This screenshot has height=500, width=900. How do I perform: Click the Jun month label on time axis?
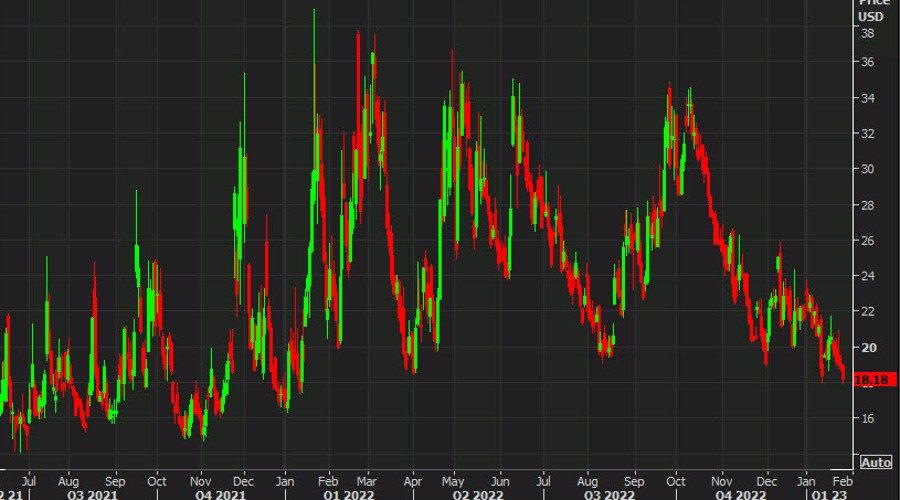click(x=496, y=478)
